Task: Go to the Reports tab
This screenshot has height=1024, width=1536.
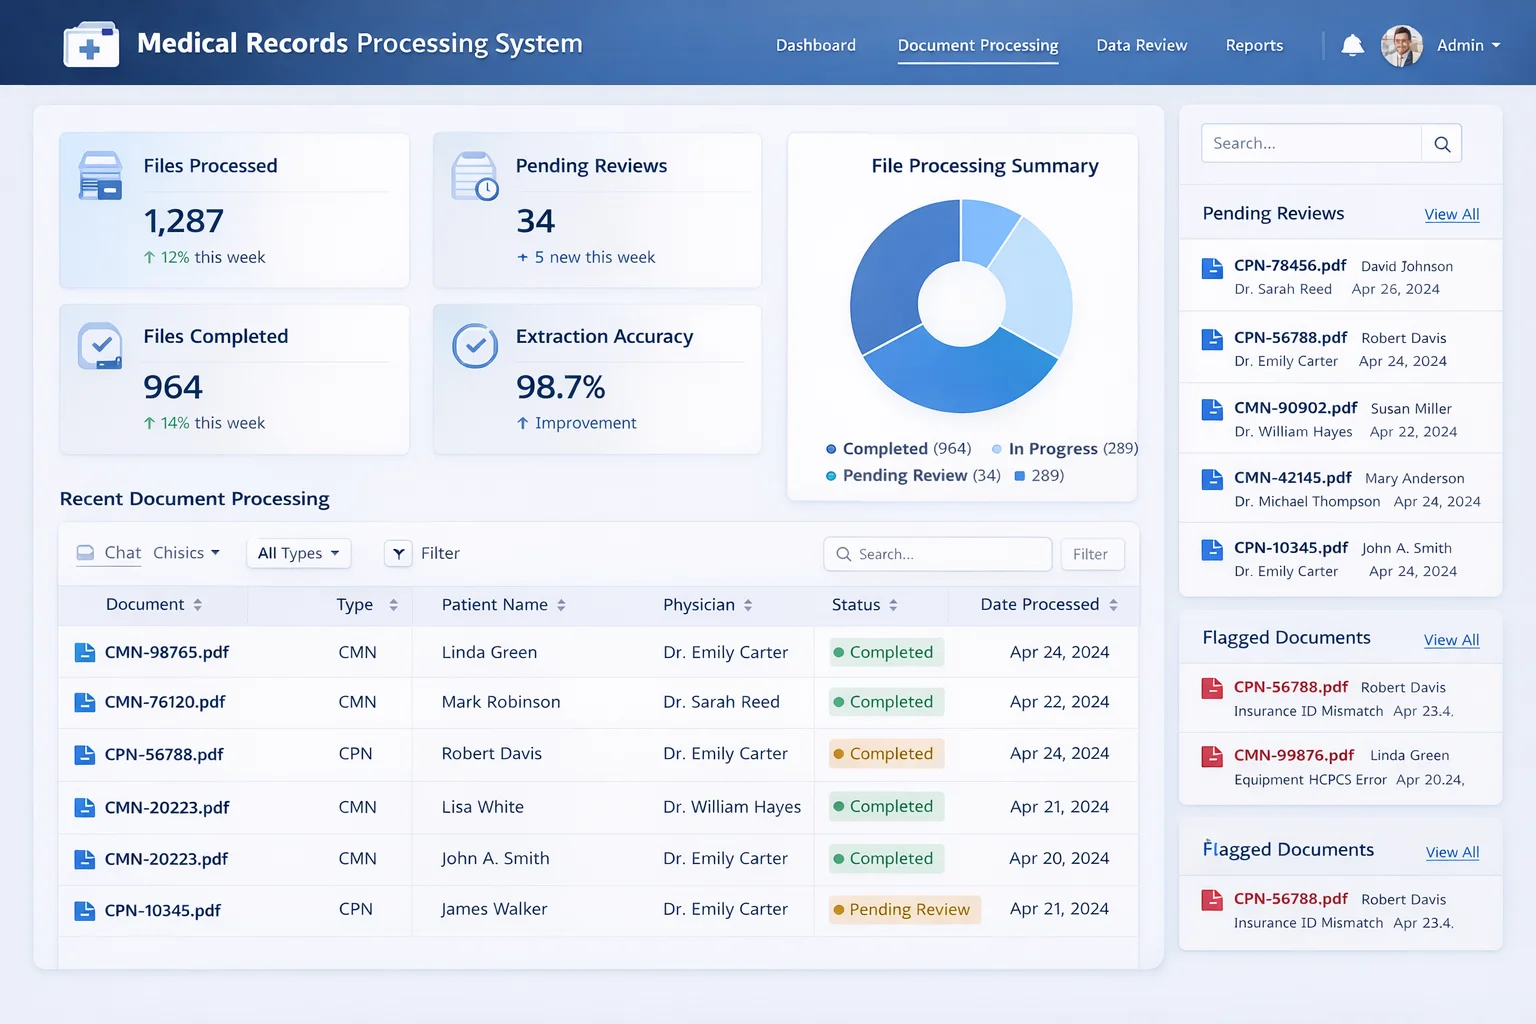Action: pos(1254,46)
